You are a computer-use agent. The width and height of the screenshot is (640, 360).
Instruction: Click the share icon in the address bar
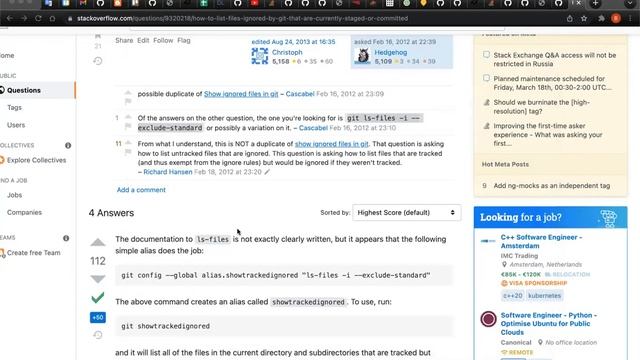tap(569, 18)
